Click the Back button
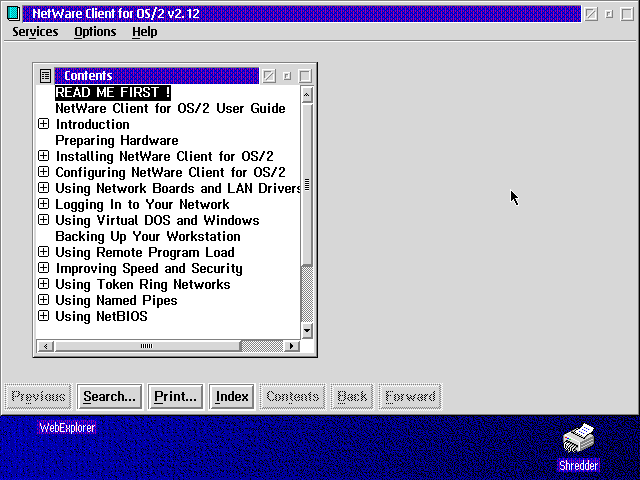640x480 pixels. 352,396
